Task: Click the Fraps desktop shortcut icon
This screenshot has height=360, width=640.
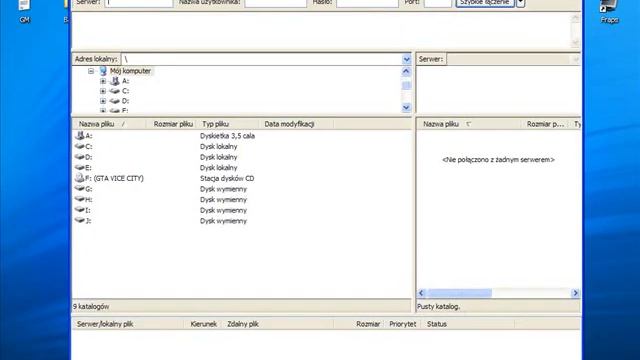Action: pyautogui.click(x=609, y=7)
